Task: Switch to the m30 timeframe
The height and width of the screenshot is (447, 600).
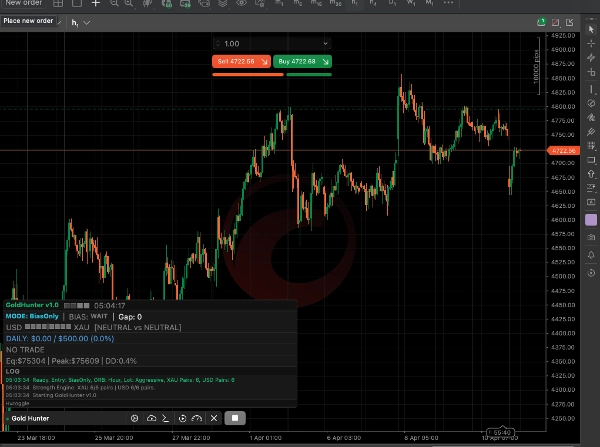Action: 336,3
